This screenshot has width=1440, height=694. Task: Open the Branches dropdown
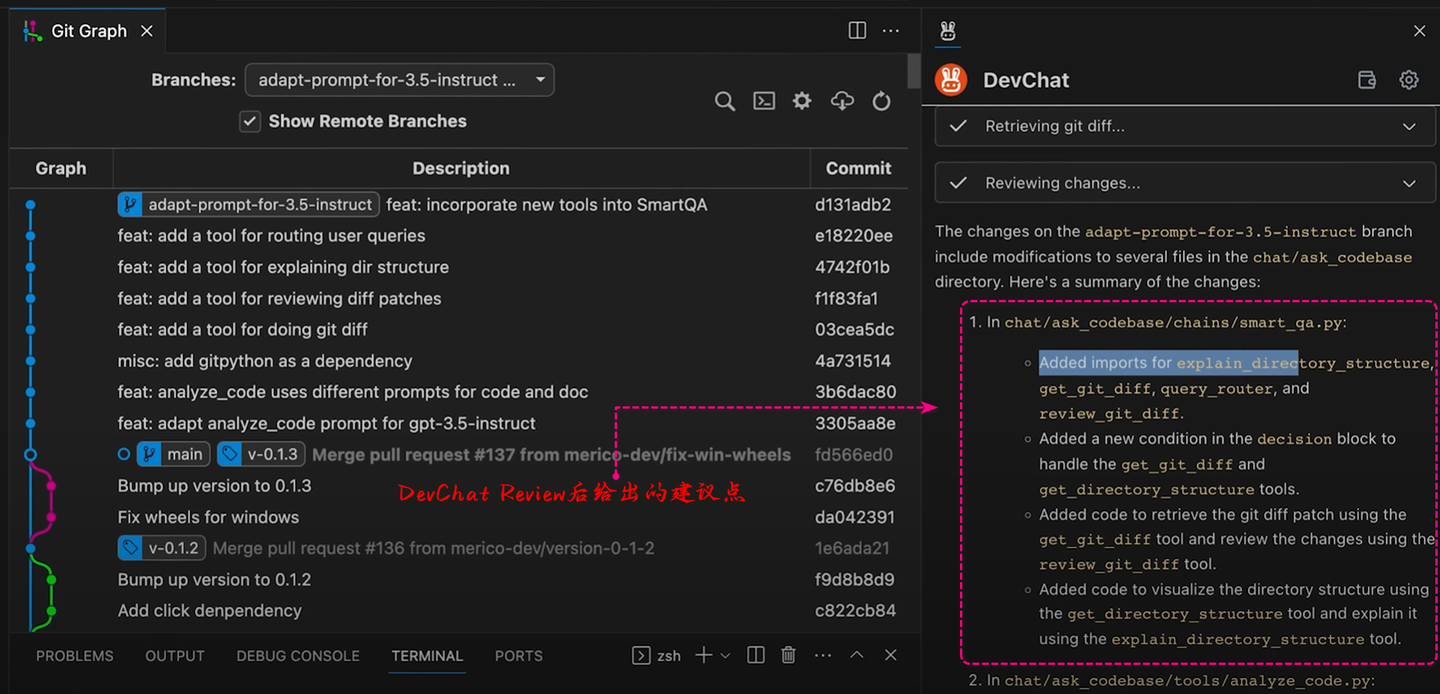(x=399, y=80)
